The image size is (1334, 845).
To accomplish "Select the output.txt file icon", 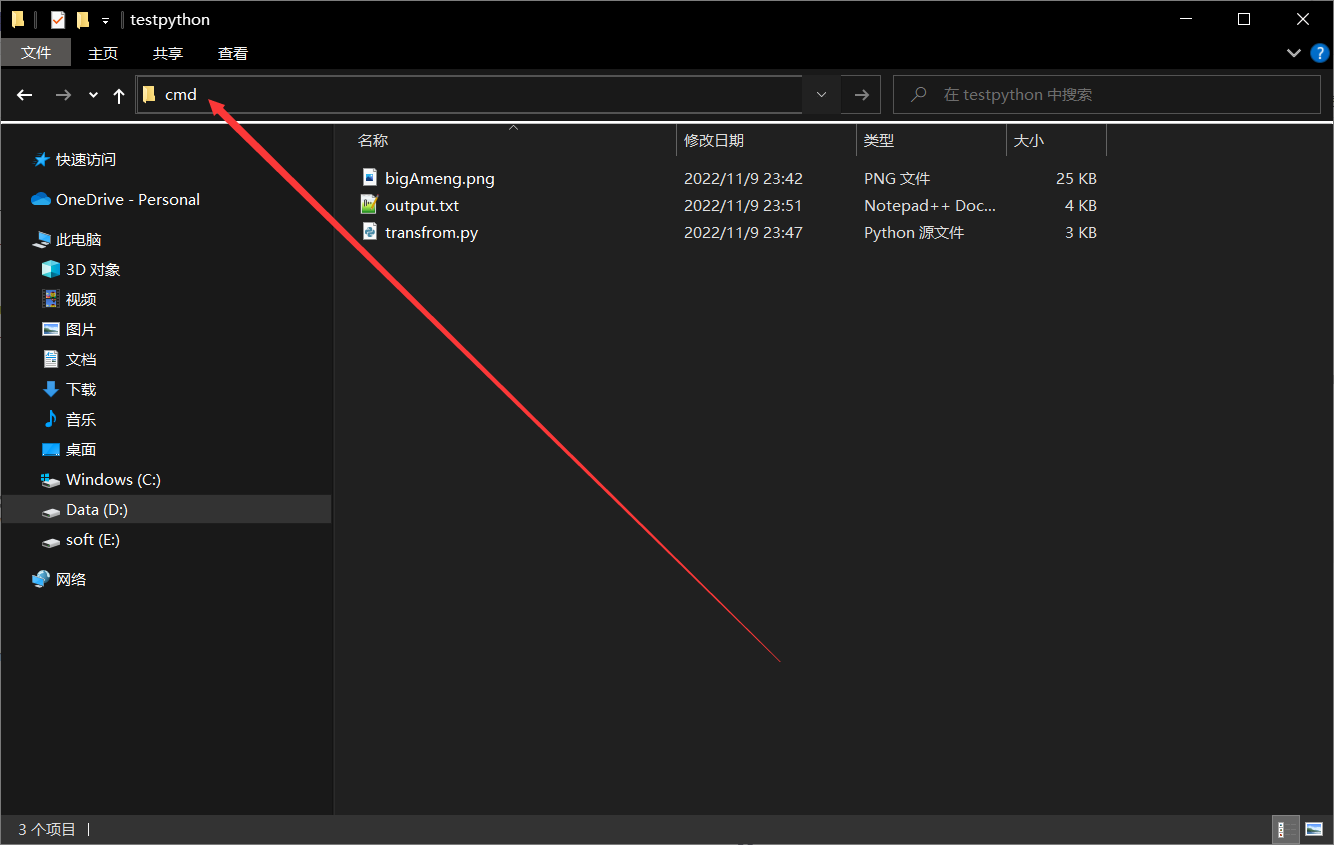I will coord(369,205).
